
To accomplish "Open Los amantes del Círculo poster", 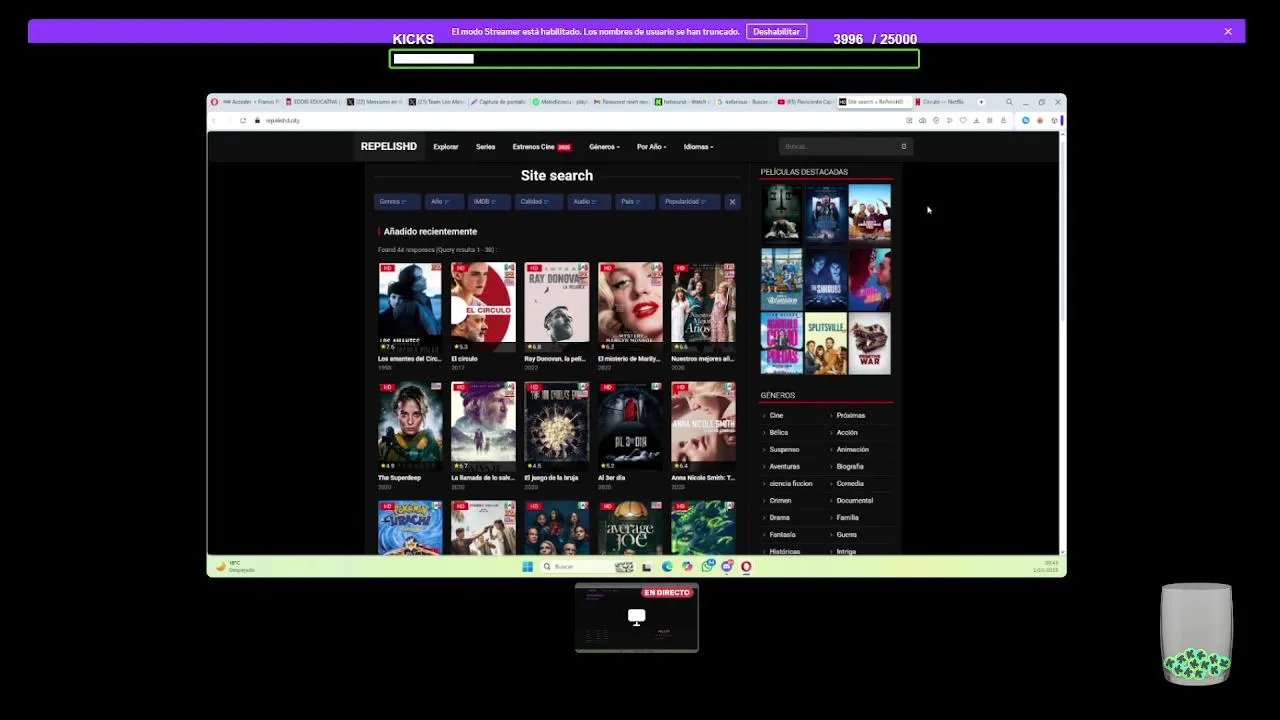I will click(410, 307).
